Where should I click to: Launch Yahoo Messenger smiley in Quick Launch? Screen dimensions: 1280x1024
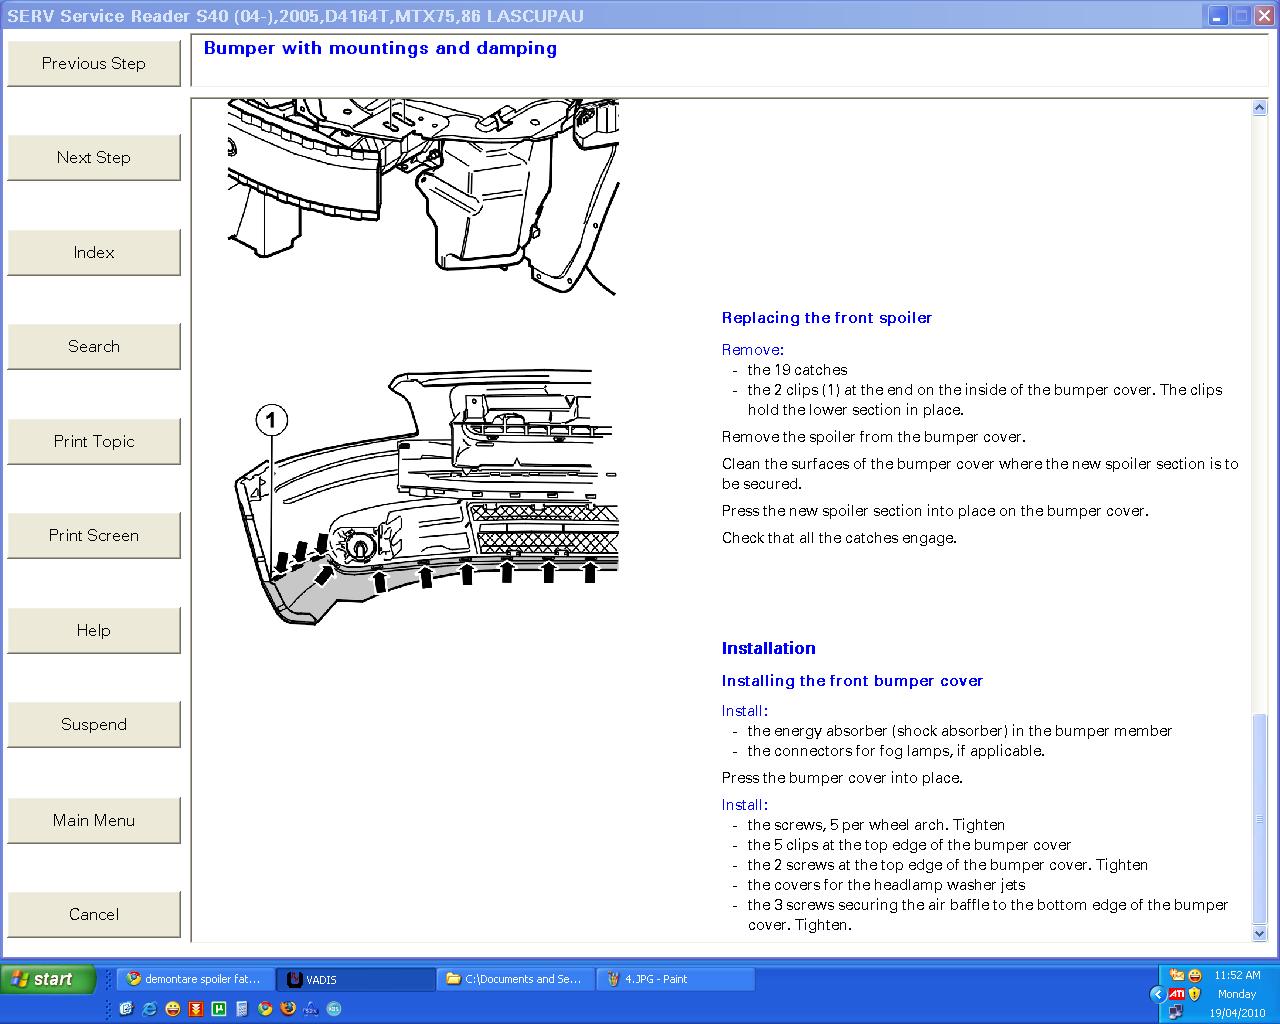pyautogui.click(x=173, y=1008)
